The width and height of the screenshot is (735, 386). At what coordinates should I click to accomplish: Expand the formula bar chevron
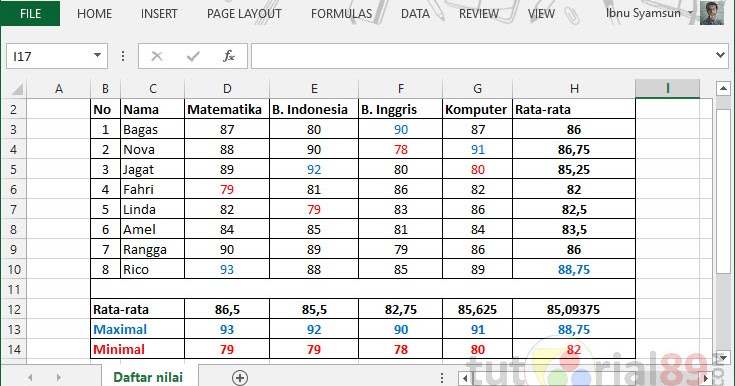pyautogui.click(x=720, y=55)
